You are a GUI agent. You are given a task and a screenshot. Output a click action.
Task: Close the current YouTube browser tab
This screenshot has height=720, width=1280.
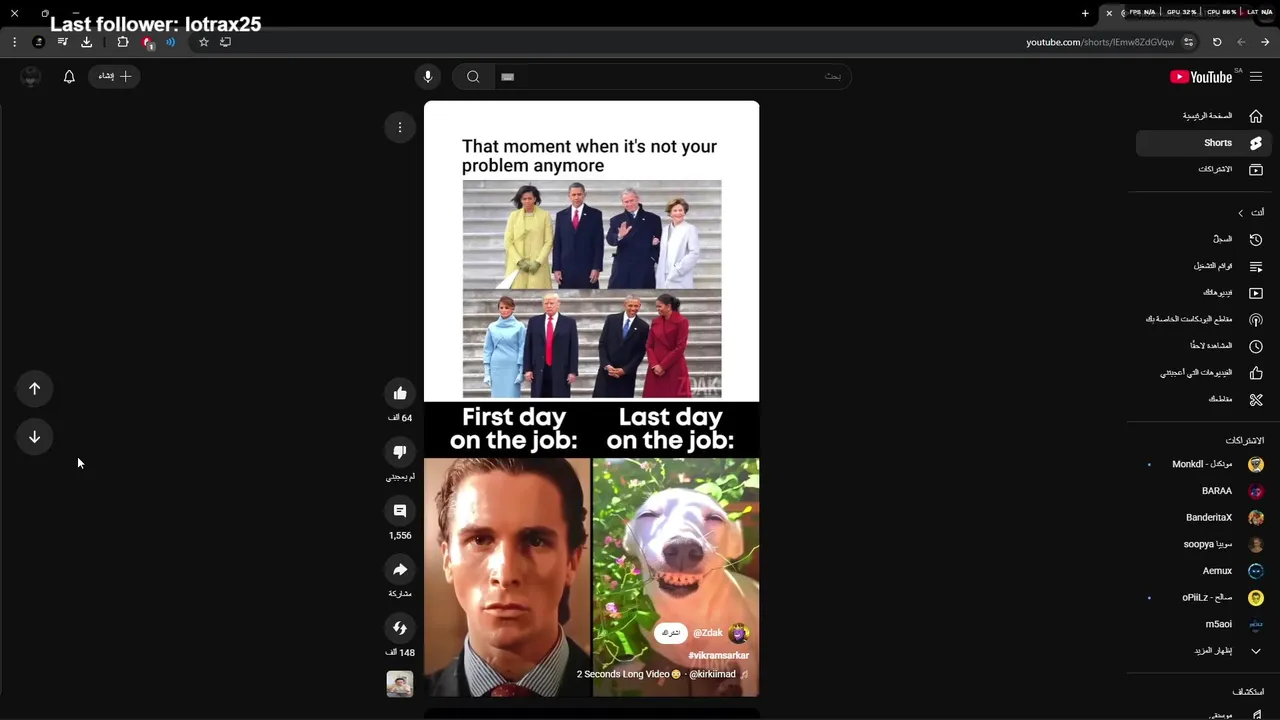(1109, 13)
